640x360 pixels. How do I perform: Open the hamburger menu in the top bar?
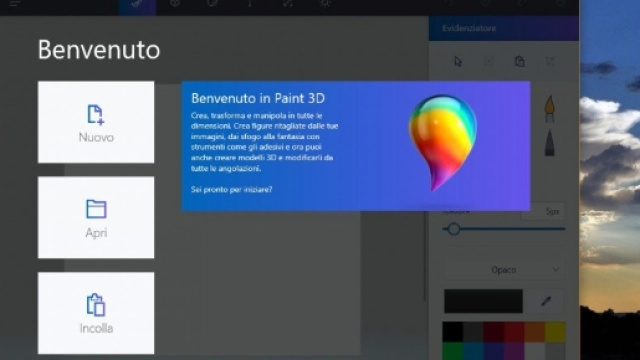(15, 3)
